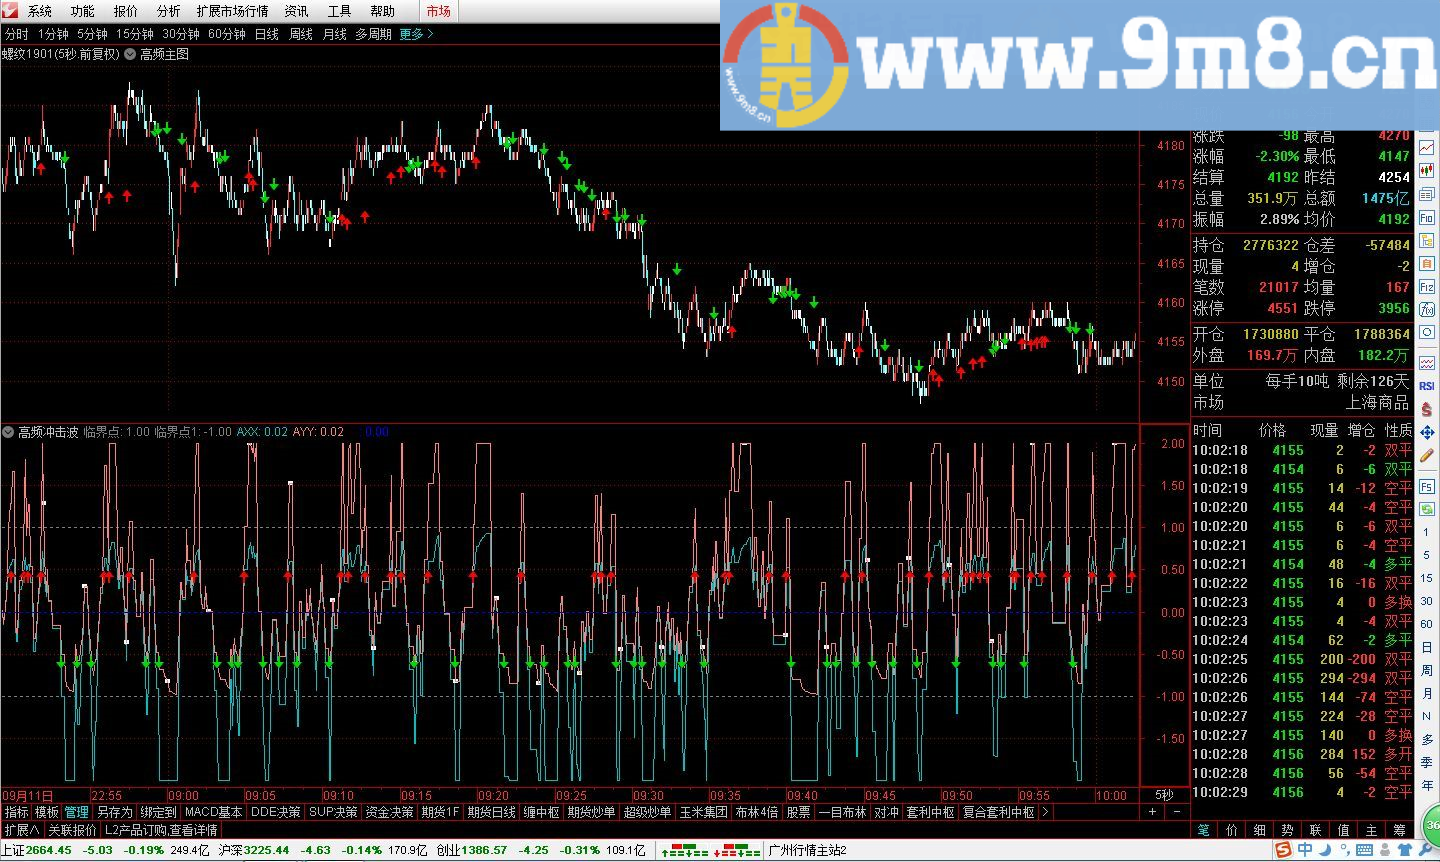Switch to the 日线 period tab
The image size is (1440, 862).
pyautogui.click(x=267, y=34)
